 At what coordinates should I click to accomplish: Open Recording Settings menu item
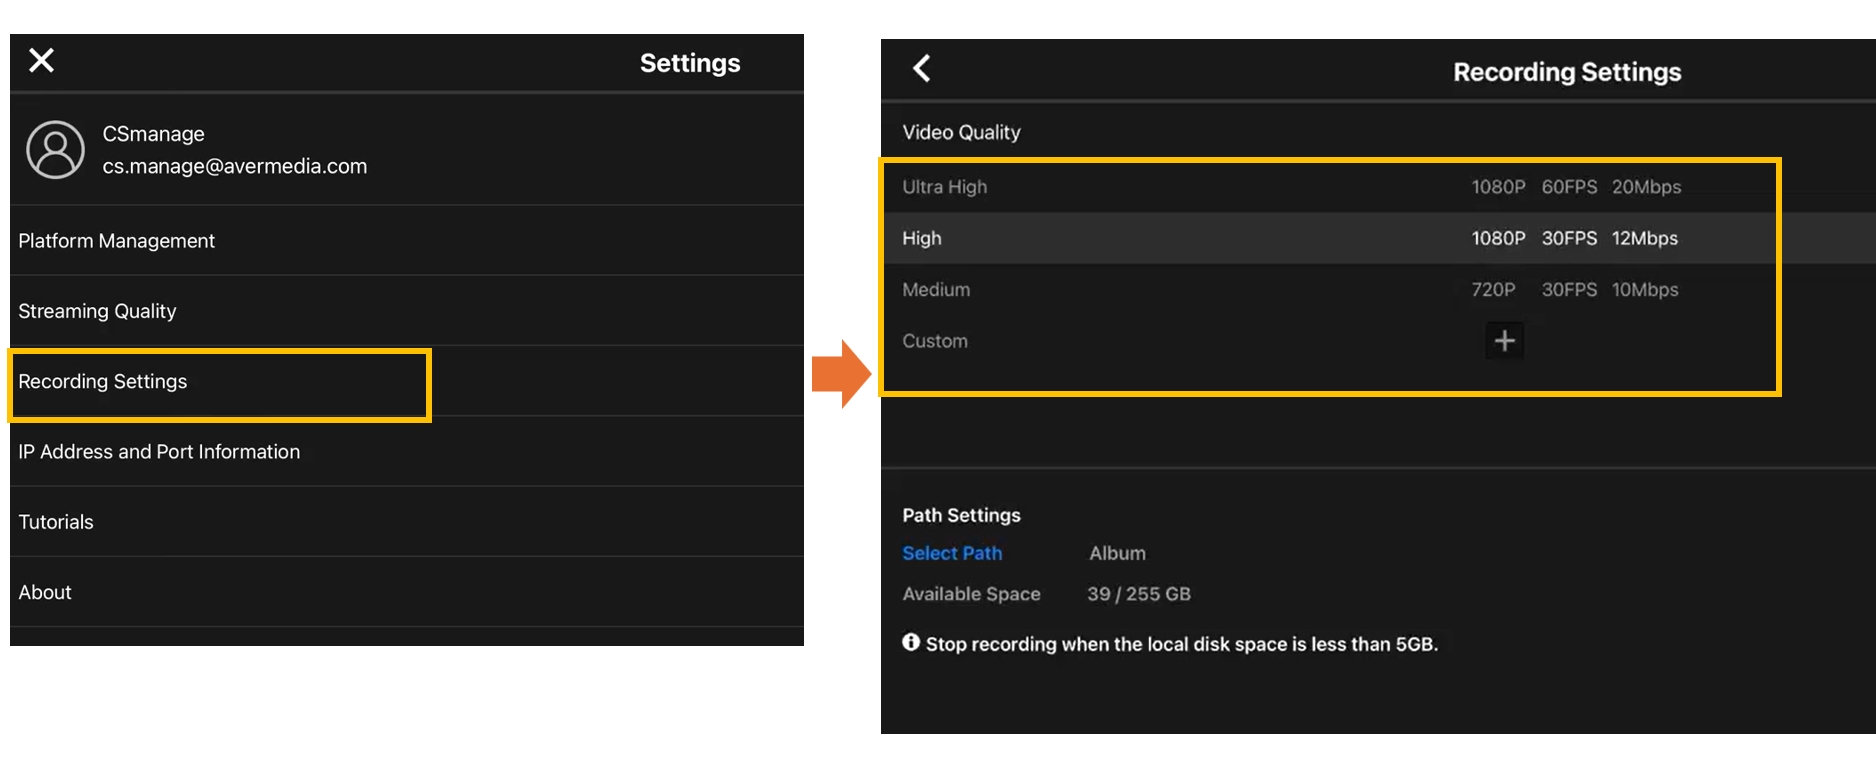click(x=103, y=382)
